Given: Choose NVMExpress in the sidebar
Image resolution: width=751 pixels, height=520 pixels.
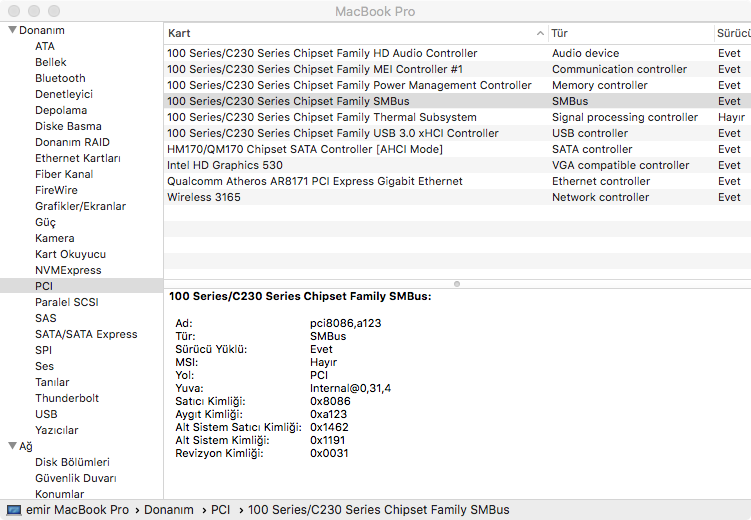Looking at the screenshot, I should click(x=68, y=270).
